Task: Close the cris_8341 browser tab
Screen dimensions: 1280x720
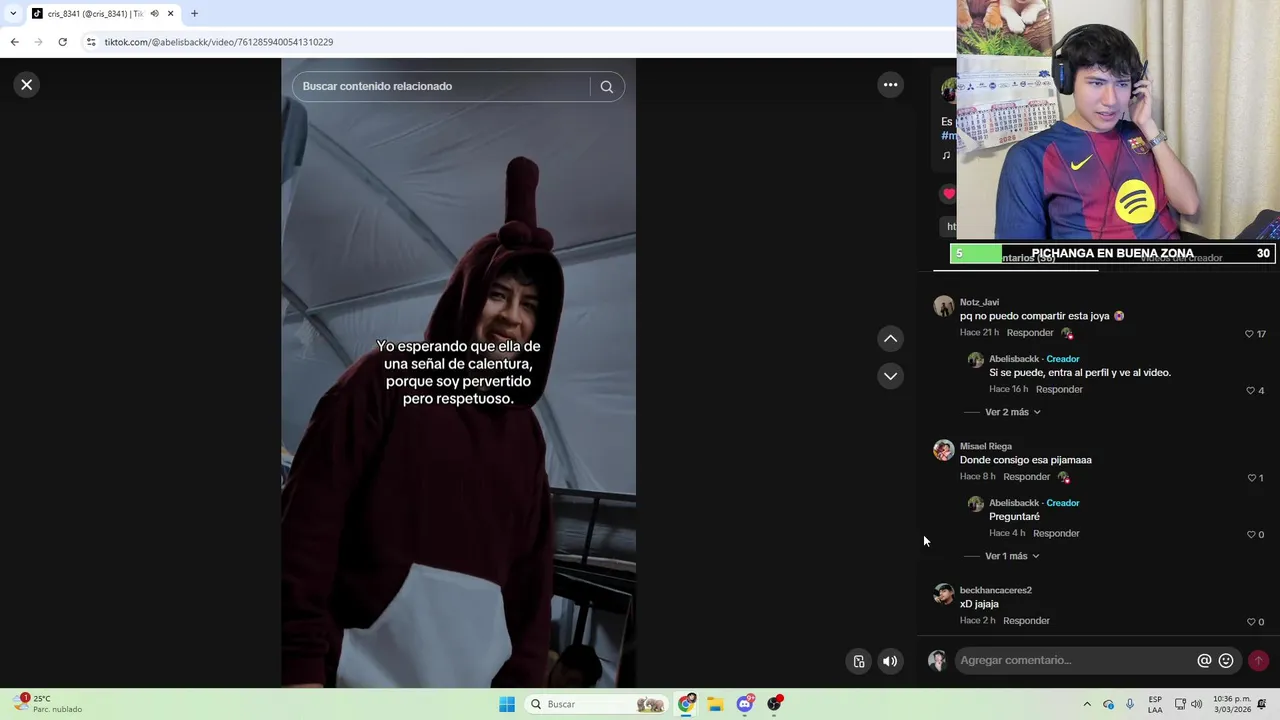Action: [170, 14]
